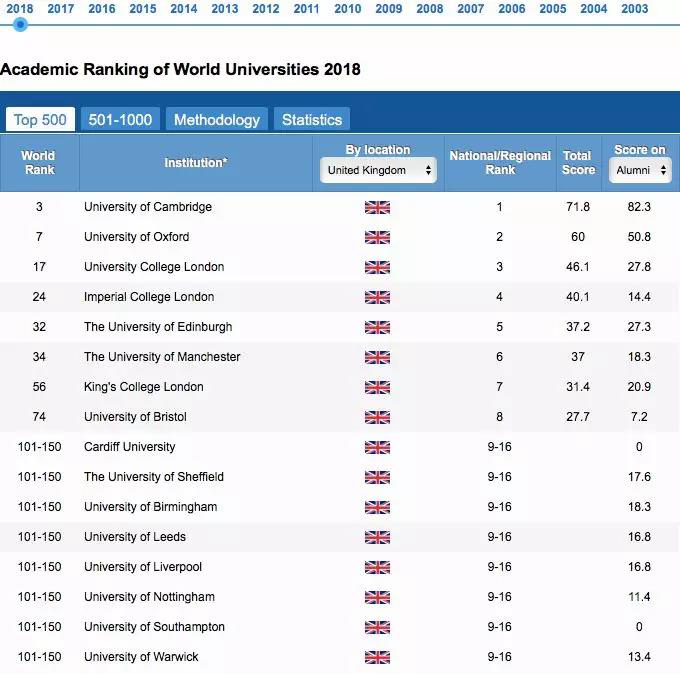Jump to the 2010 ranking year

click(x=348, y=9)
